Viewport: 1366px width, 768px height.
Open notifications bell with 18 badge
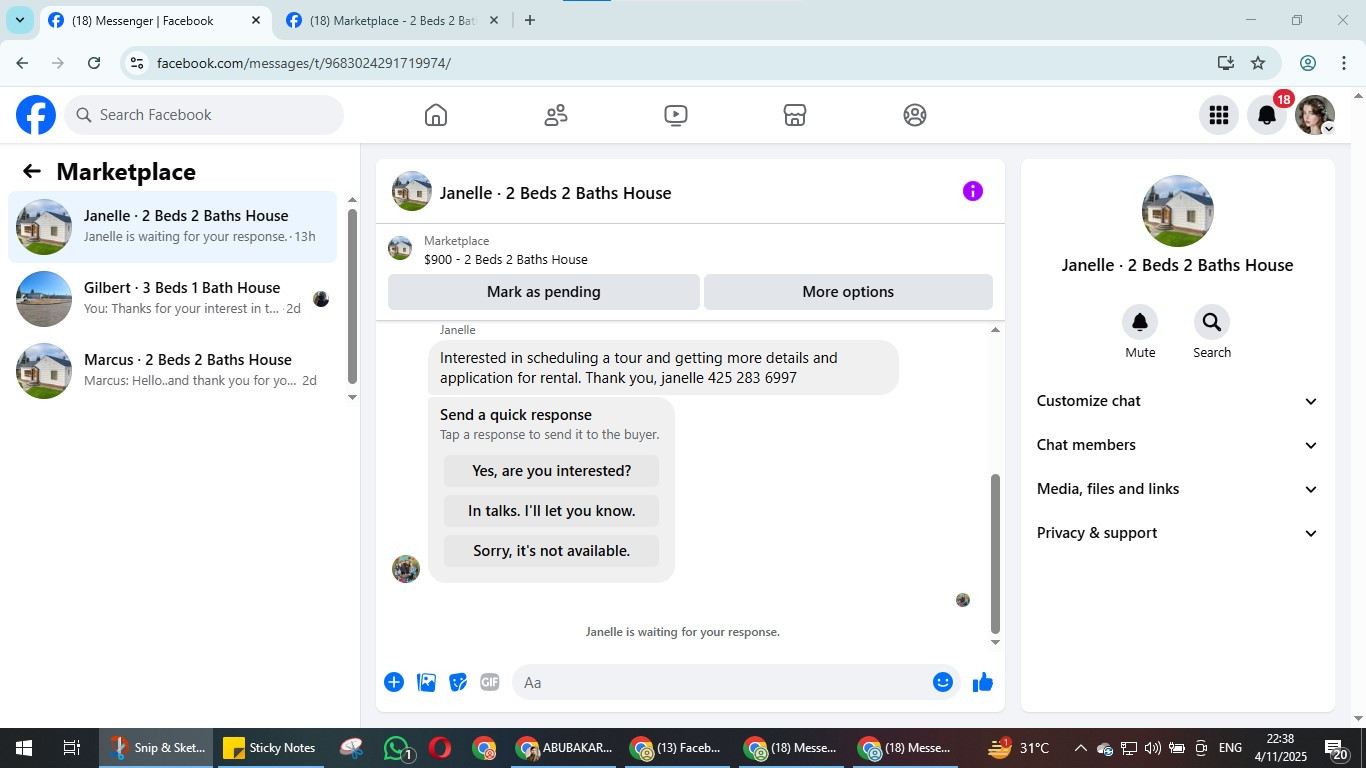(x=1267, y=115)
